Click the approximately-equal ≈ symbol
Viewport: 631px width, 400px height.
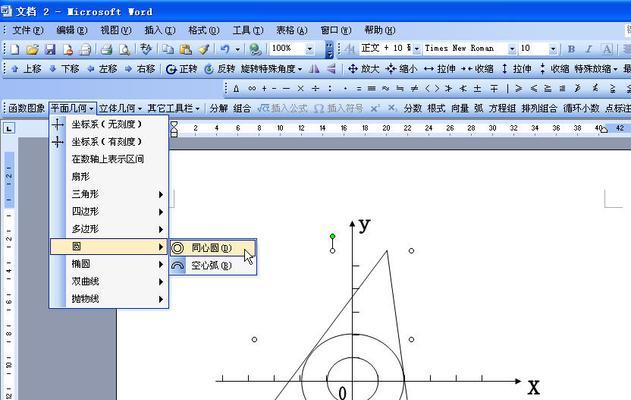click(386, 89)
